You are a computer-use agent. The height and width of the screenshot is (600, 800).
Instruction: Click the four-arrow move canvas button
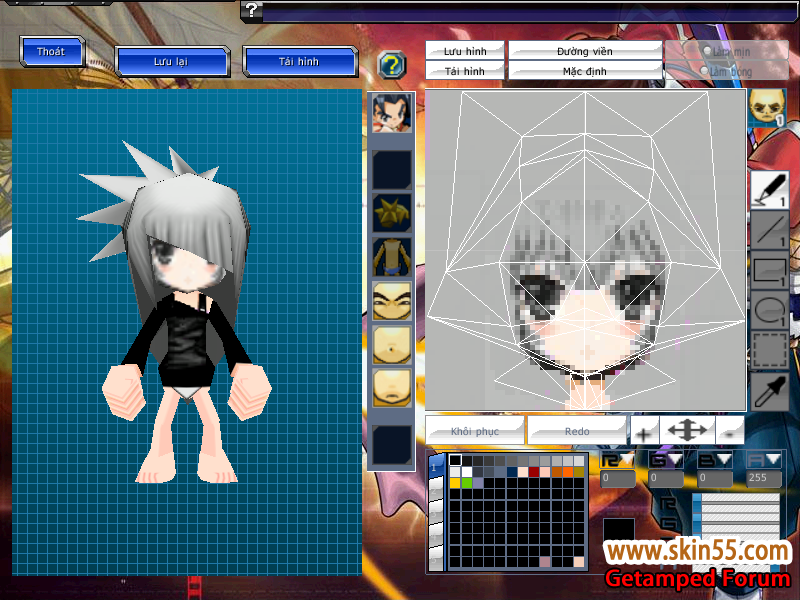tap(687, 431)
